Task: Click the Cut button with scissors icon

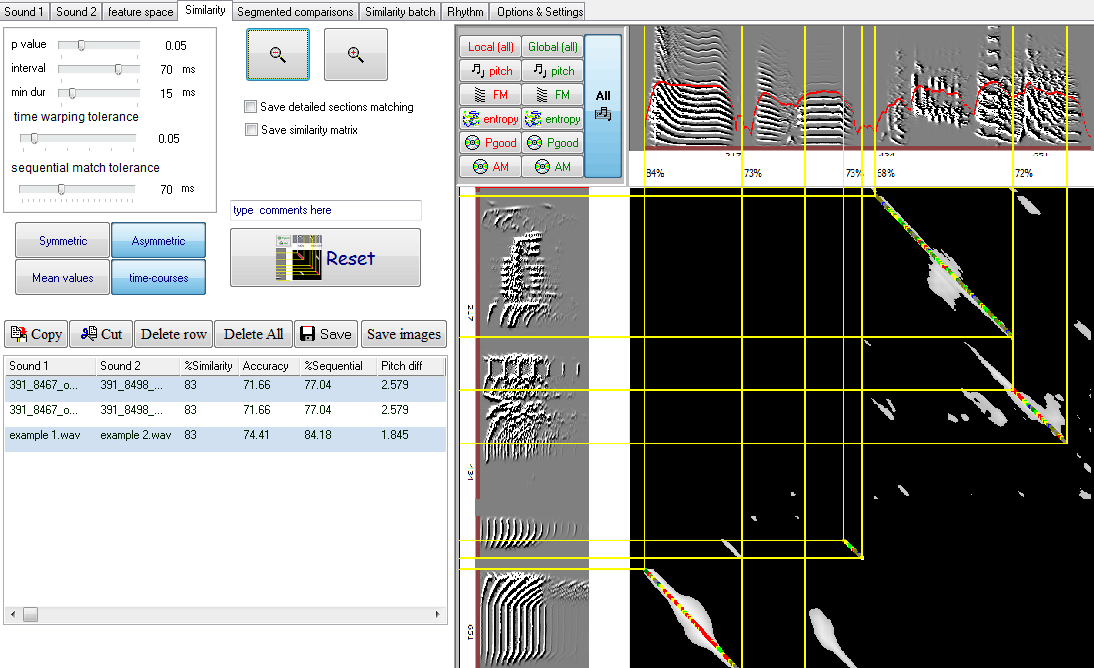Action: point(101,335)
